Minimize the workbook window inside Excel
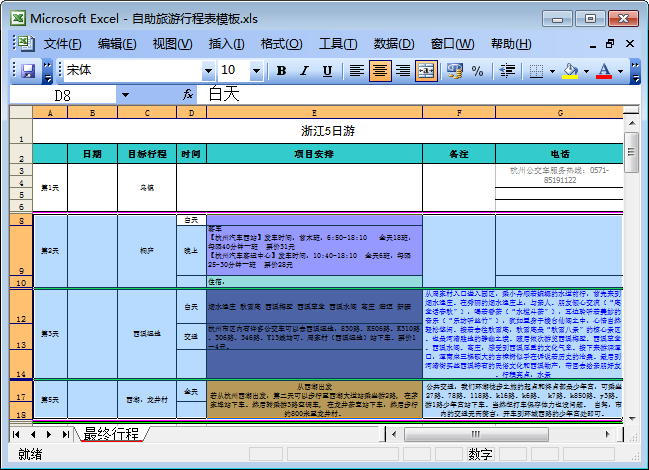 coord(593,44)
